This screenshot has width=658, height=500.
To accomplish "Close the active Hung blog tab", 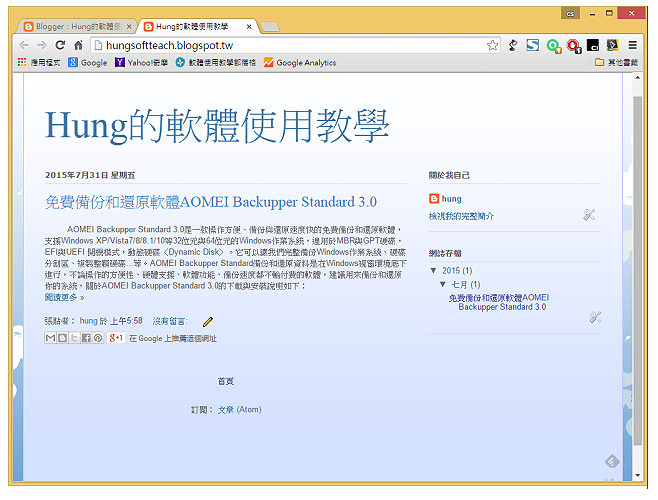I will (x=249, y=26).
